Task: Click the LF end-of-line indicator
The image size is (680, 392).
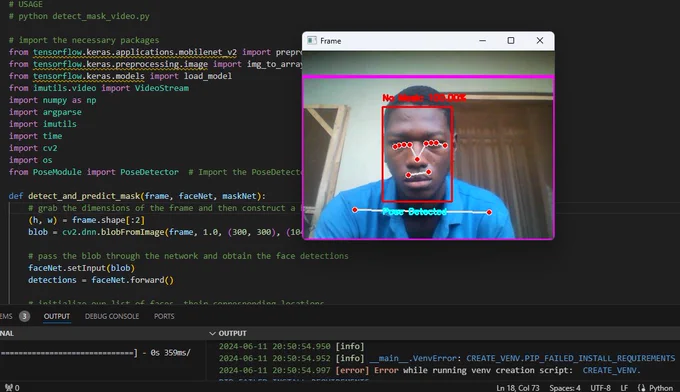Action: click(x=624, y=388)
